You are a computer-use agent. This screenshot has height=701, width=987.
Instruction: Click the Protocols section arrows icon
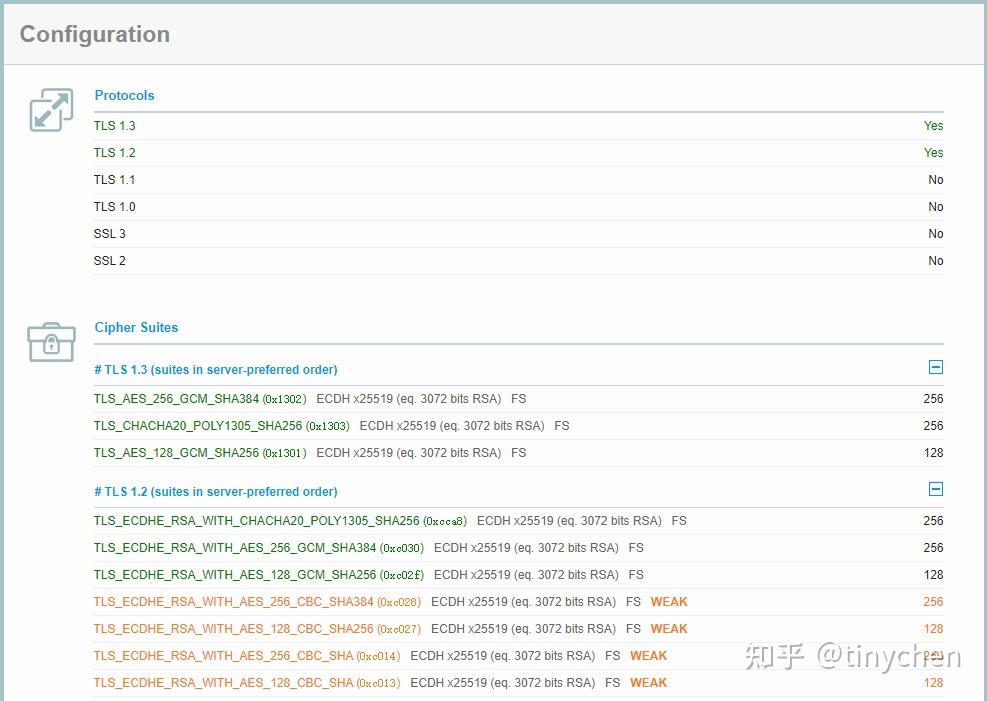click(50, 109)
